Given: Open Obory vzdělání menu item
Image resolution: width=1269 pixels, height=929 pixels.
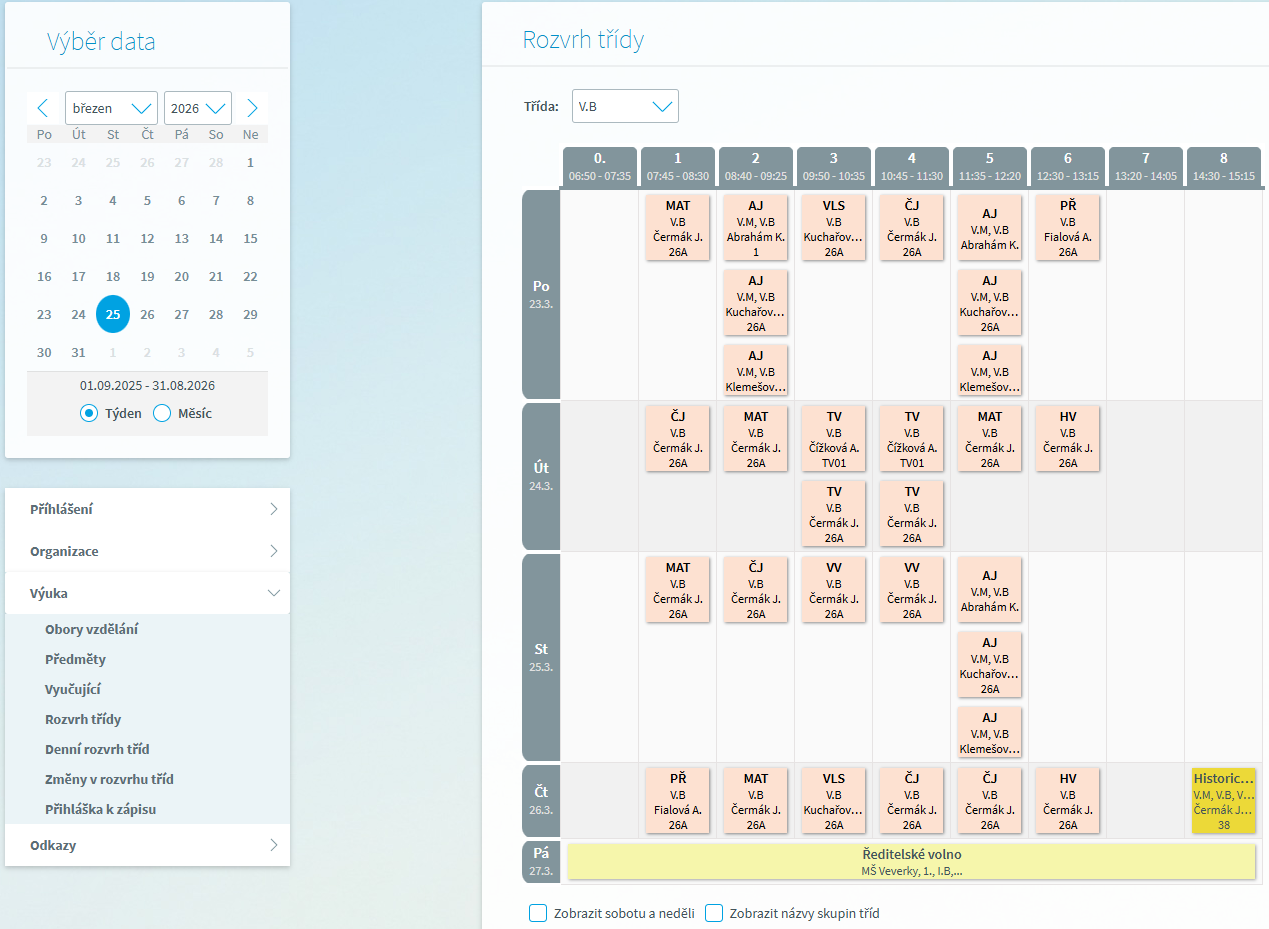Looking at the screenshot, I should (x=92, y=630).
